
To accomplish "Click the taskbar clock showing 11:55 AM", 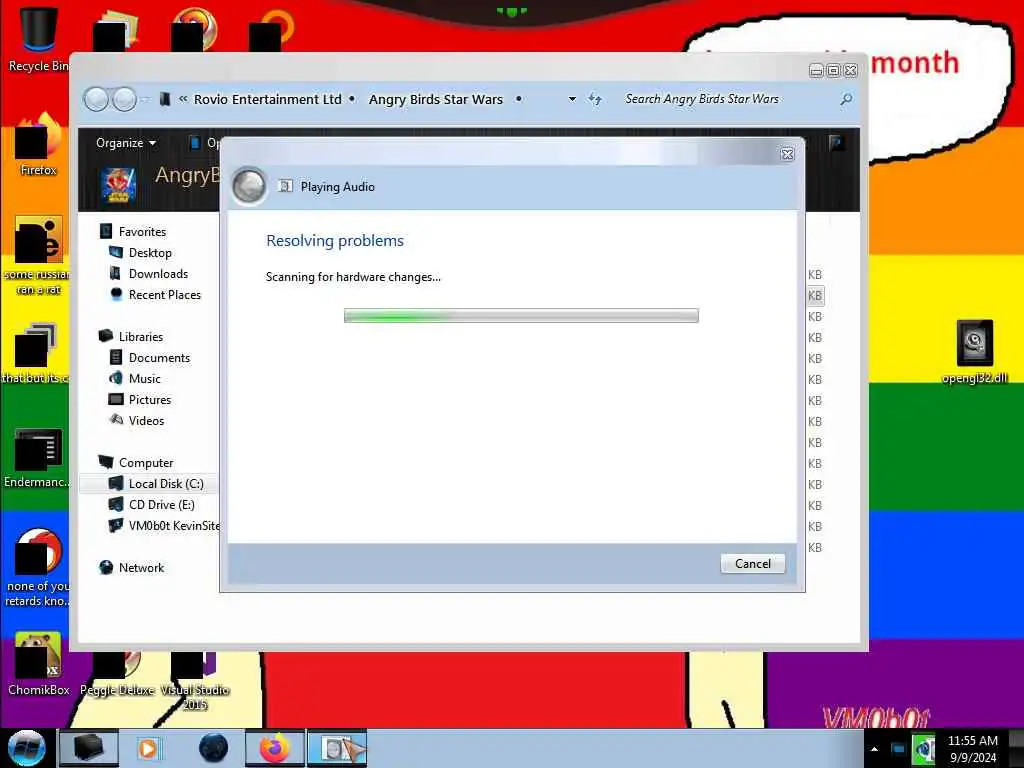I will (x=972, y=748).
